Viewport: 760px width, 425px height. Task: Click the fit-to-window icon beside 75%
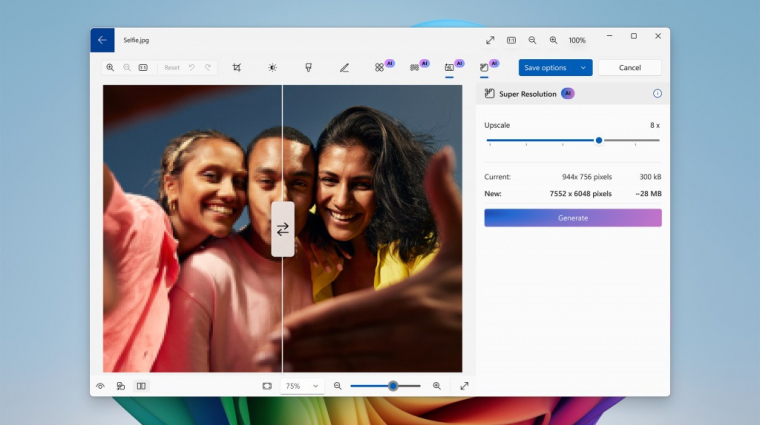pyautogui.click(x=267, y=386)
